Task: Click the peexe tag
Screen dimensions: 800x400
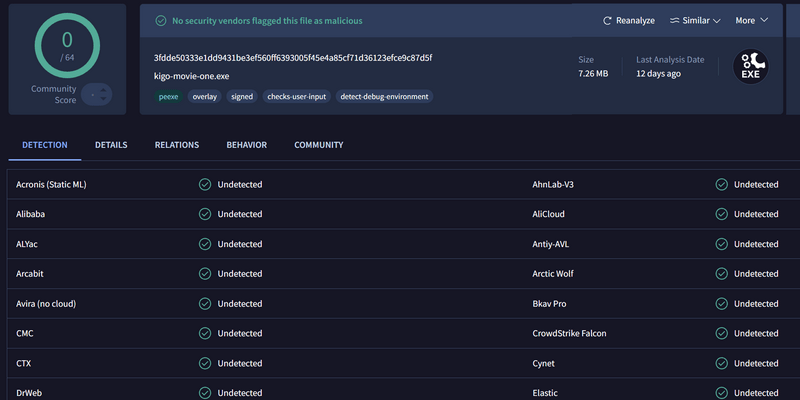Action: (x=169, y=96)
